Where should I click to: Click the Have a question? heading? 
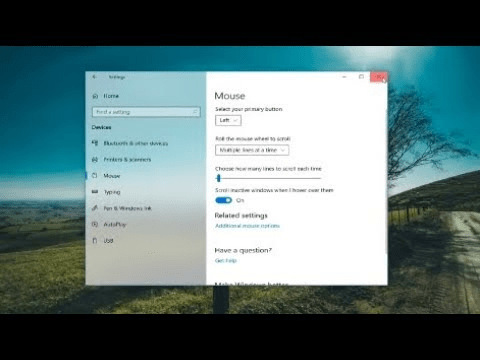click(x=243, y=250)
